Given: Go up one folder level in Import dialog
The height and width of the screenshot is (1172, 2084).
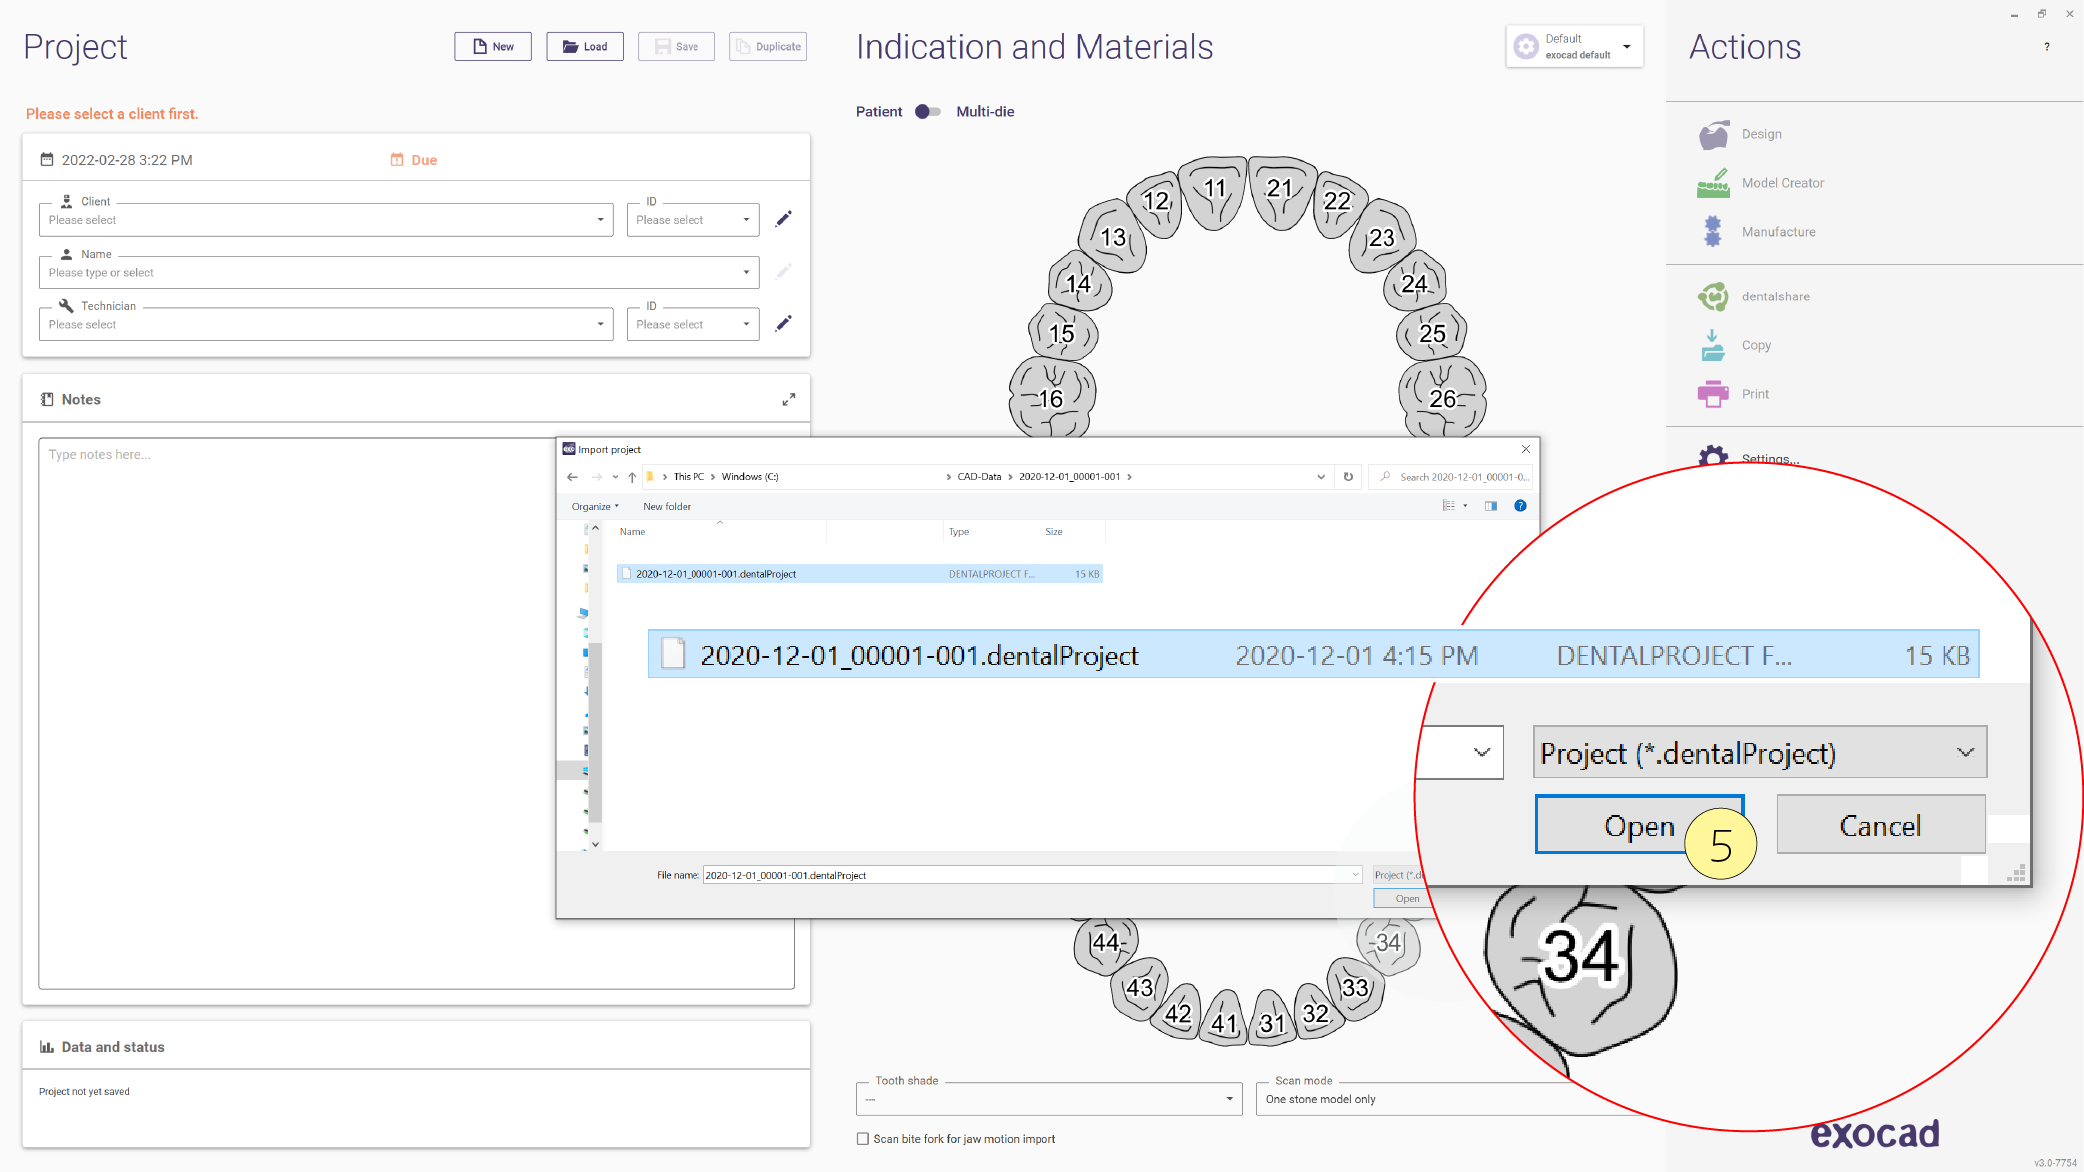Looking at the screenshot, I should pyautogui.click(x=632, y=477).
